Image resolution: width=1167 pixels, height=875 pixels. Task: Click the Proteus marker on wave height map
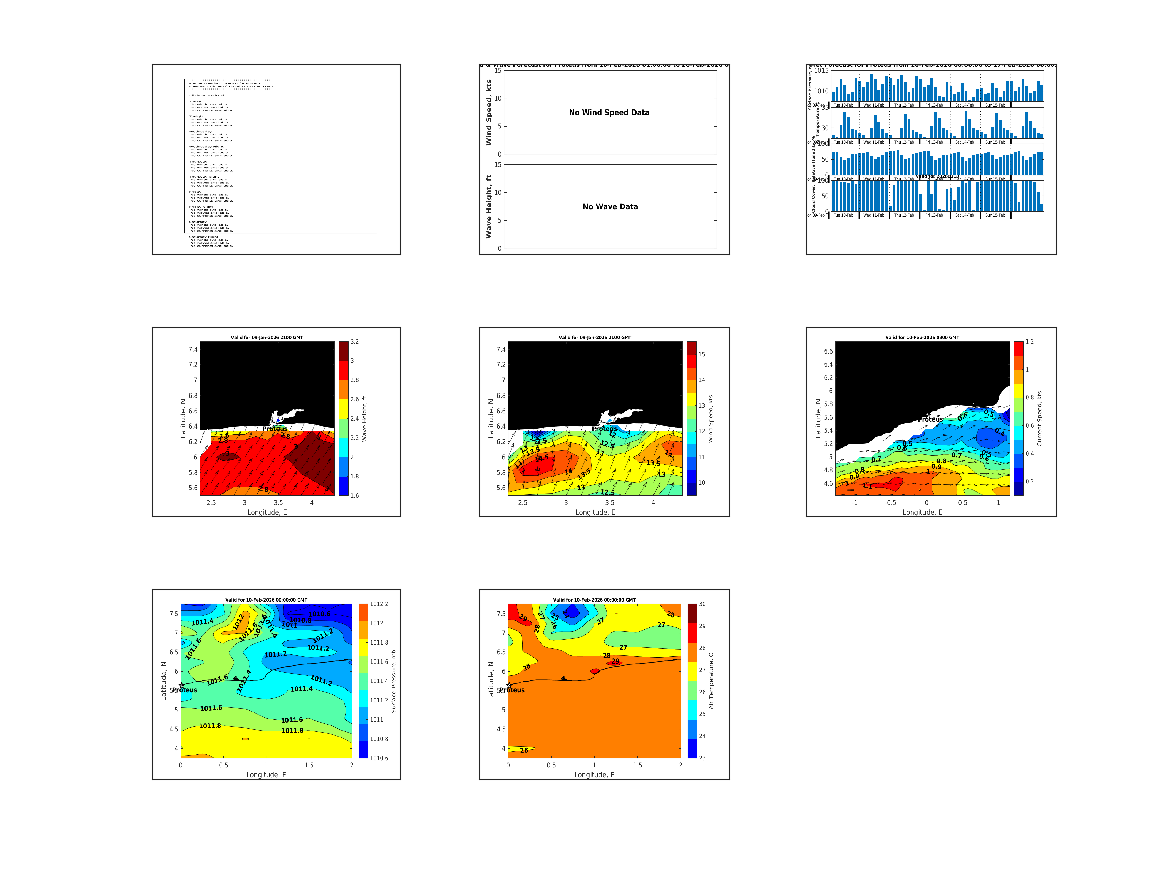274,428
